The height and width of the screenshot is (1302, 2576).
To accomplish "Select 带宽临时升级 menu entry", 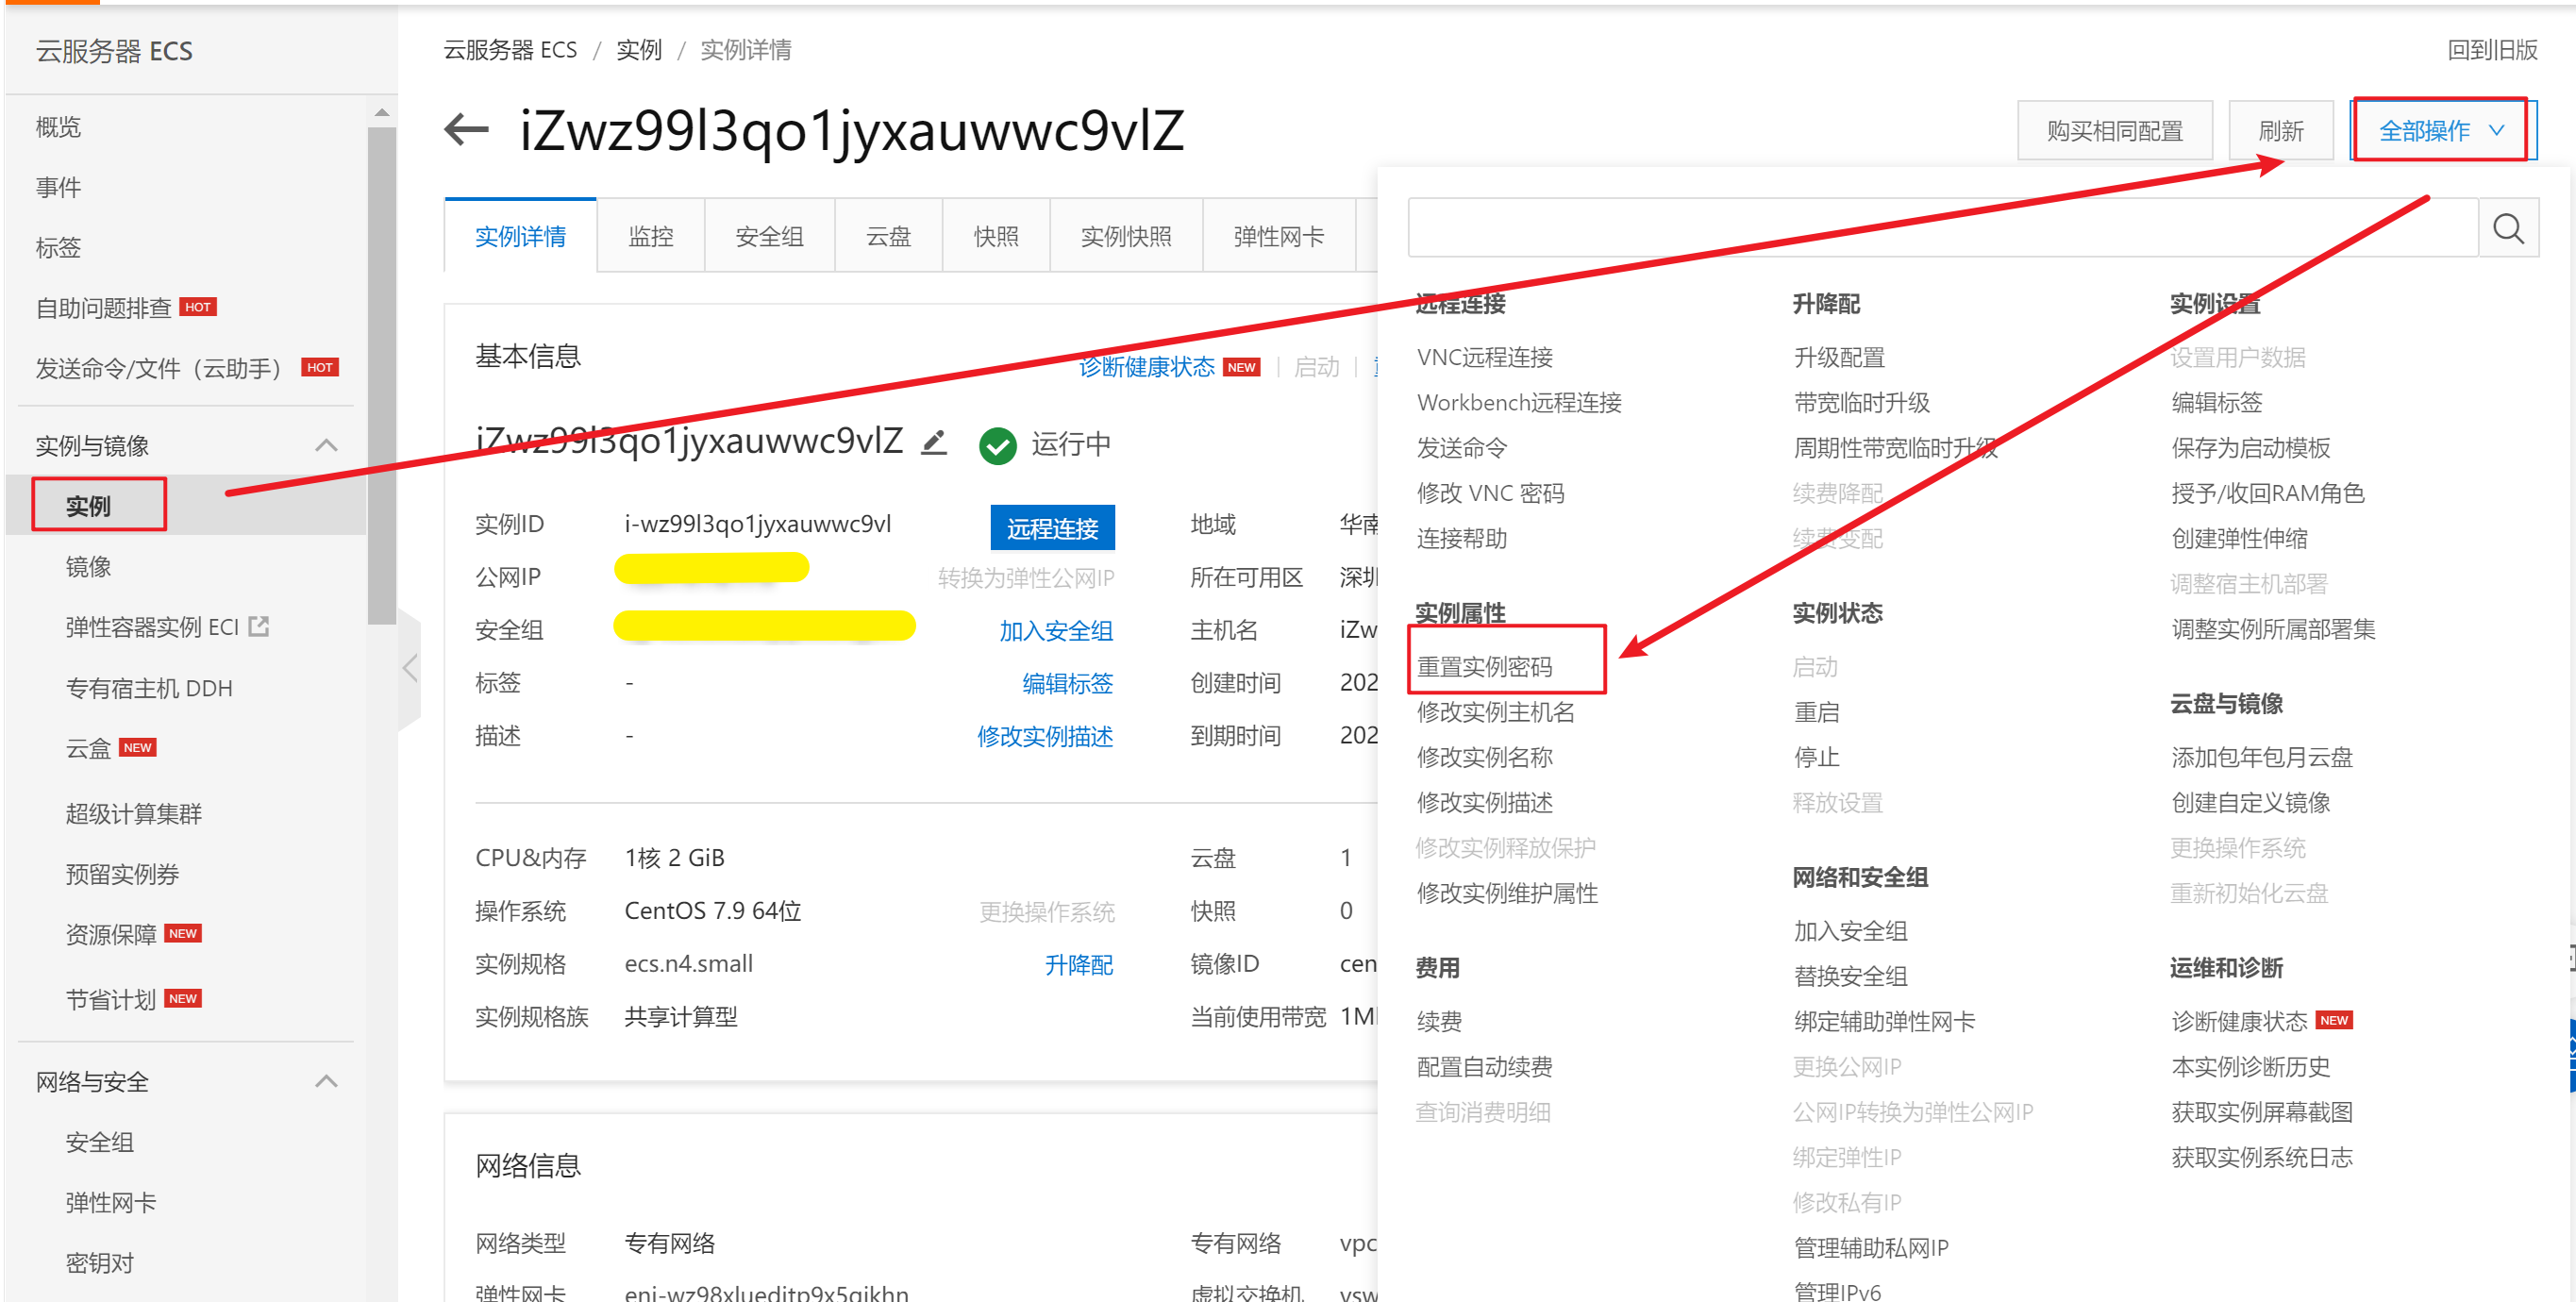I will (x=1861, y=403).
